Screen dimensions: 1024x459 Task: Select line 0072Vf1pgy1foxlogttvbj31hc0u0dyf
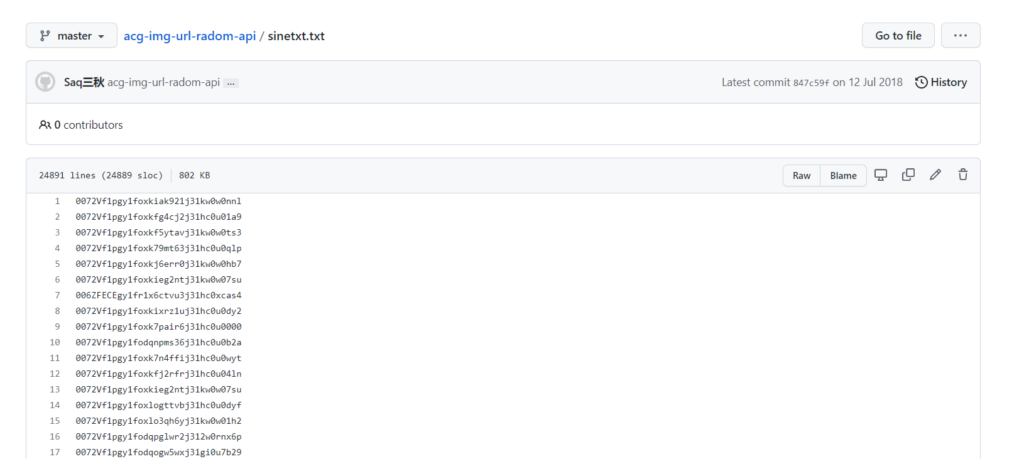[158, 405]
